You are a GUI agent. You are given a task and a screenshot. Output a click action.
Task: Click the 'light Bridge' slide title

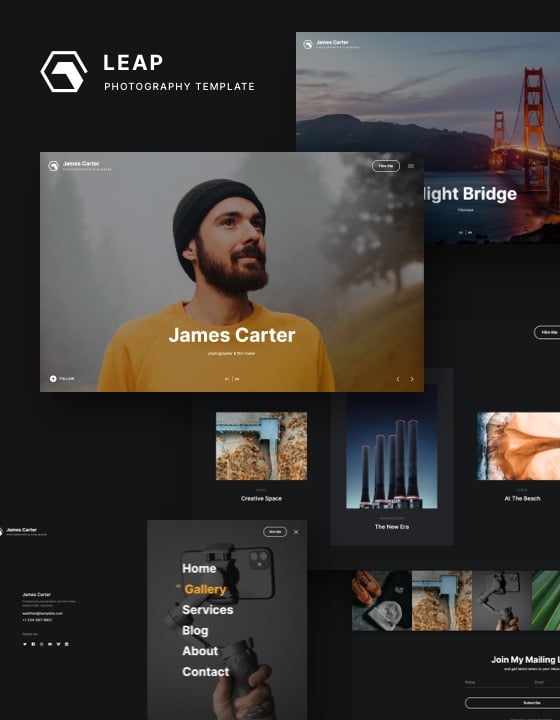pos(469,194)
